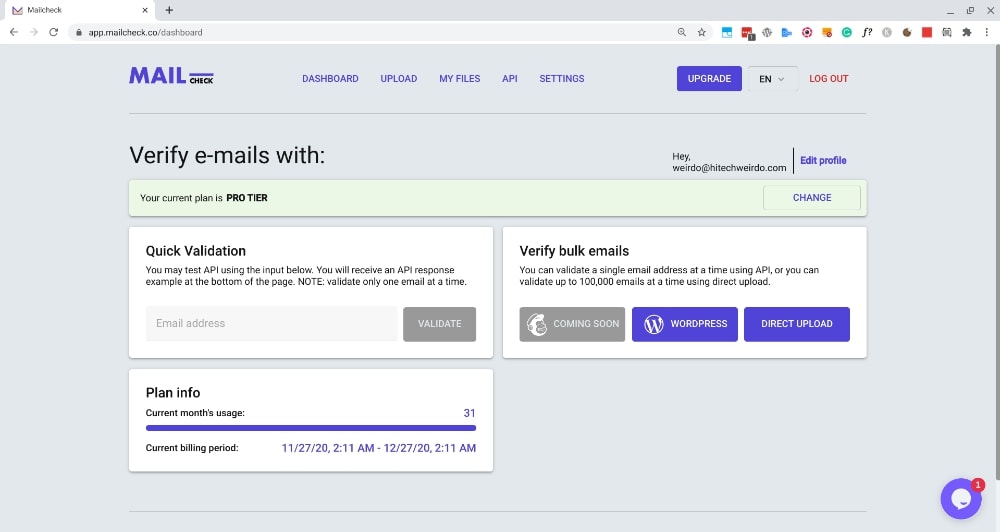Click CHANGE plan button
Screen dimensions: 1000x532
[812, 198]
